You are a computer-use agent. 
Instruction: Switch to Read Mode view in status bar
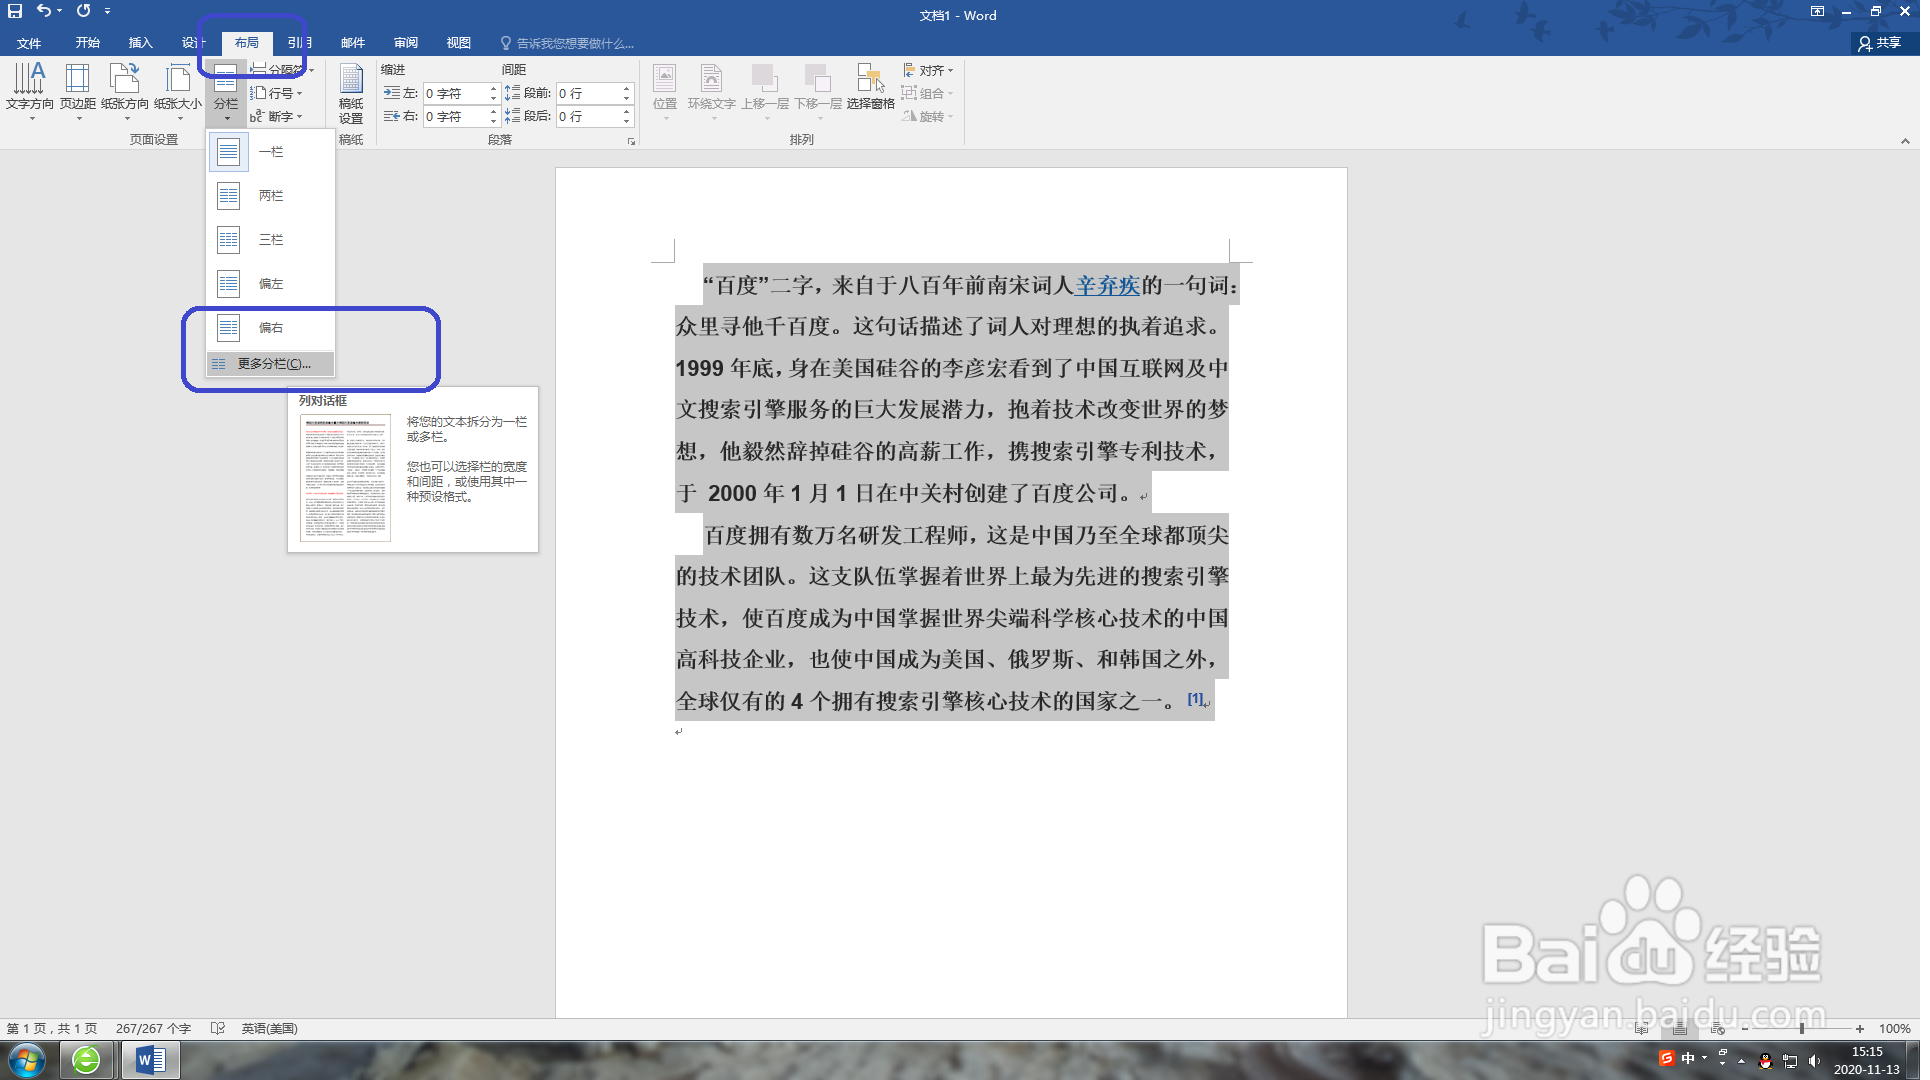[1642, 1029]
